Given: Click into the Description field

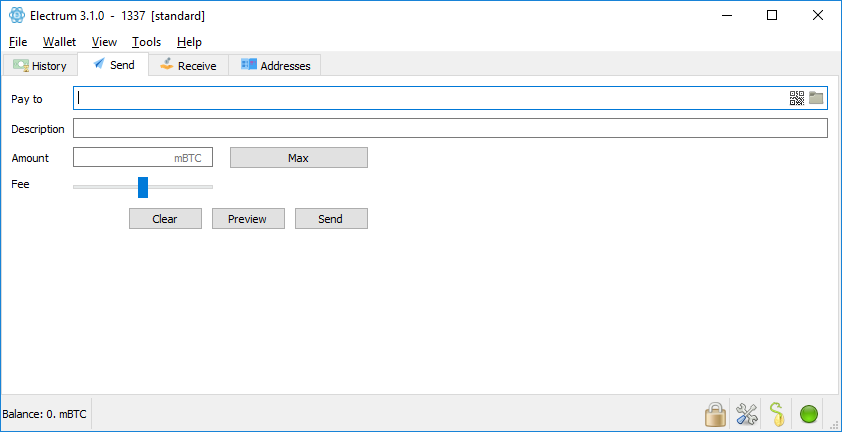Looking at the screenshot, I should [x=451, y=128].
